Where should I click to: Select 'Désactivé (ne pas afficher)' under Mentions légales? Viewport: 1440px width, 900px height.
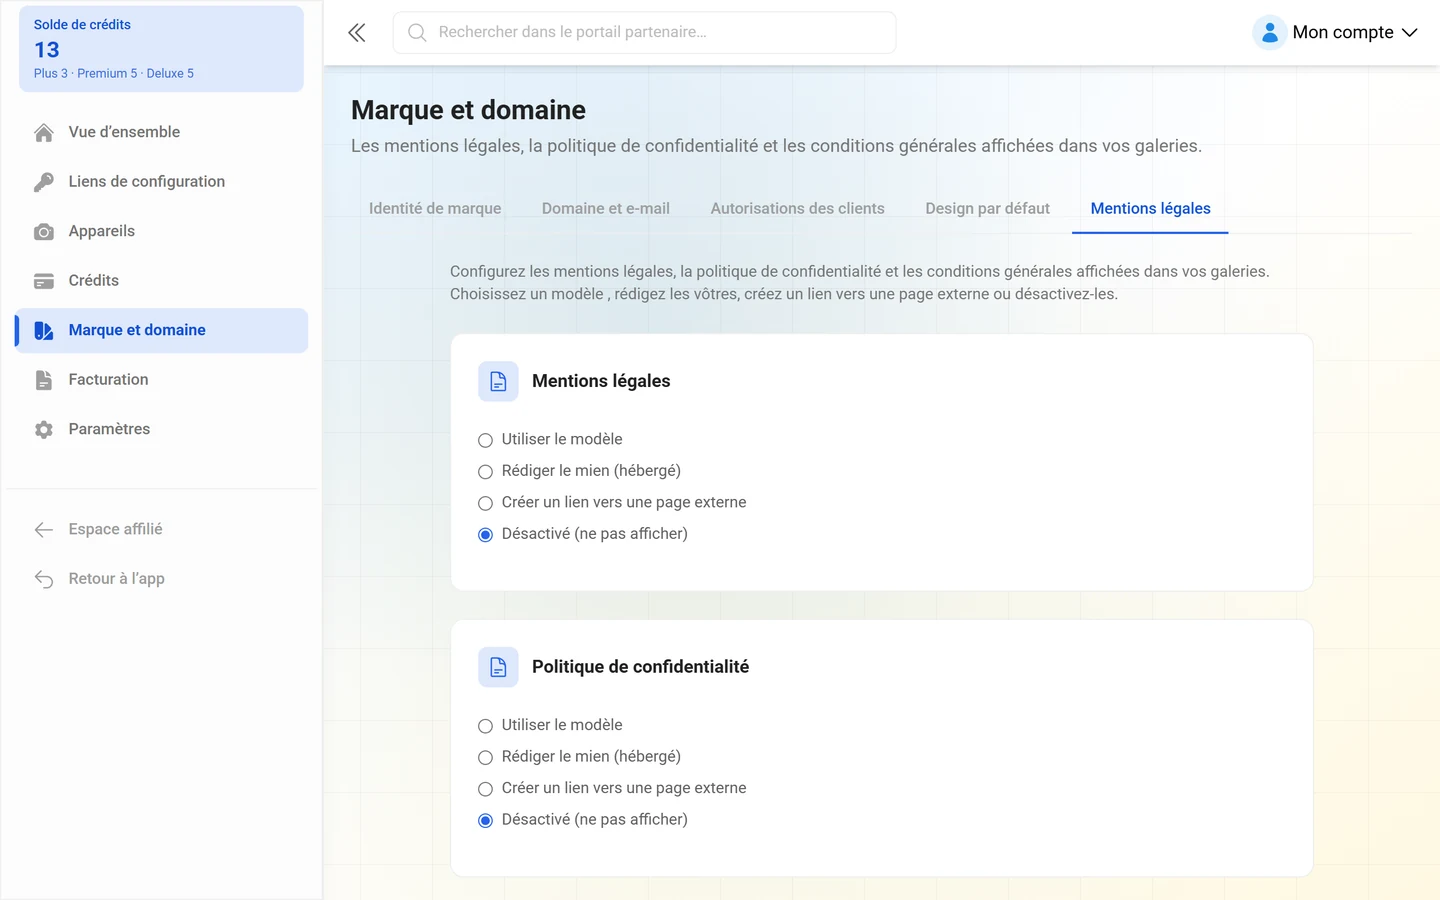[485, 534]
